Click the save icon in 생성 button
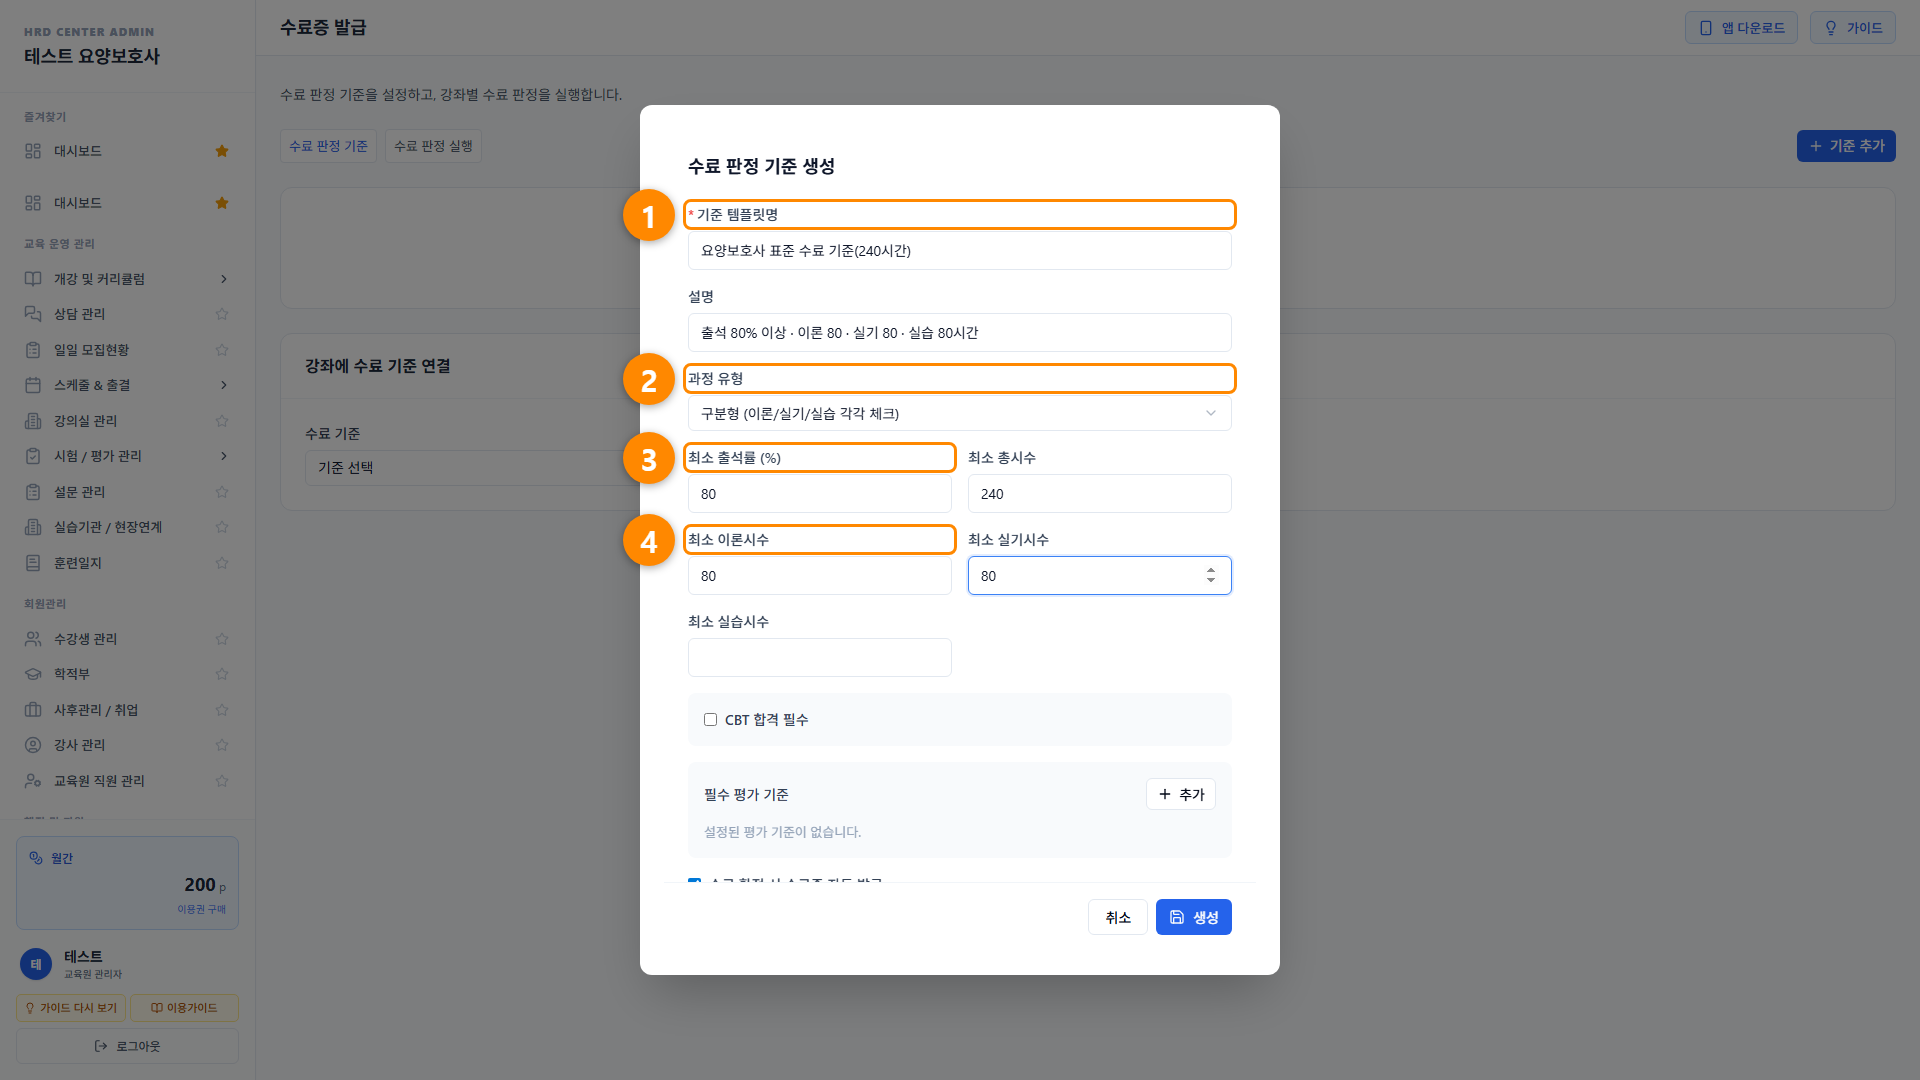This screenshot has height=1080, width=1920. (1177, 917)
